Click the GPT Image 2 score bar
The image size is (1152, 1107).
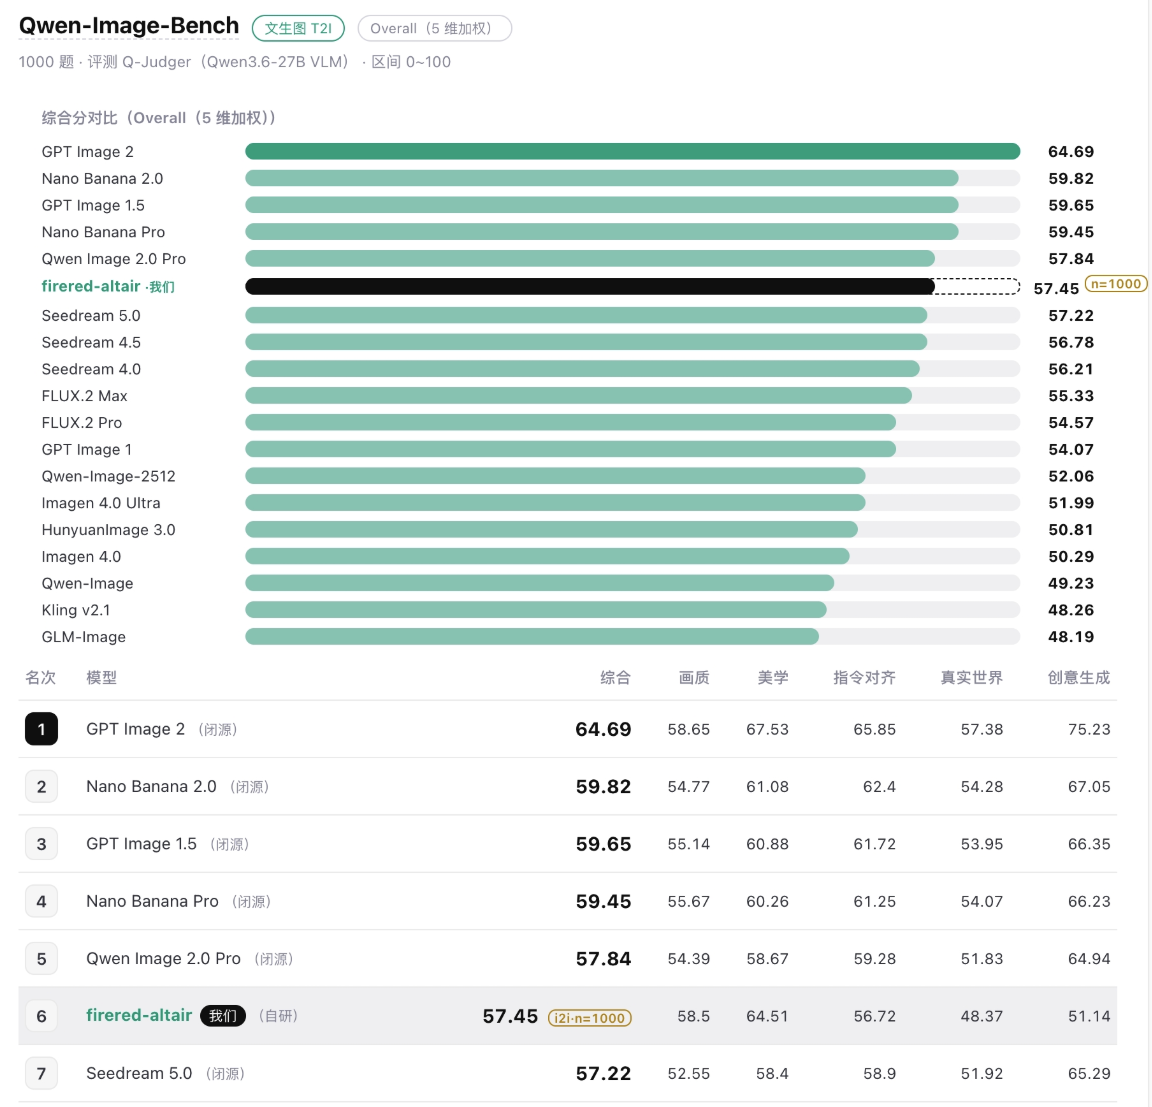[633, 151]
